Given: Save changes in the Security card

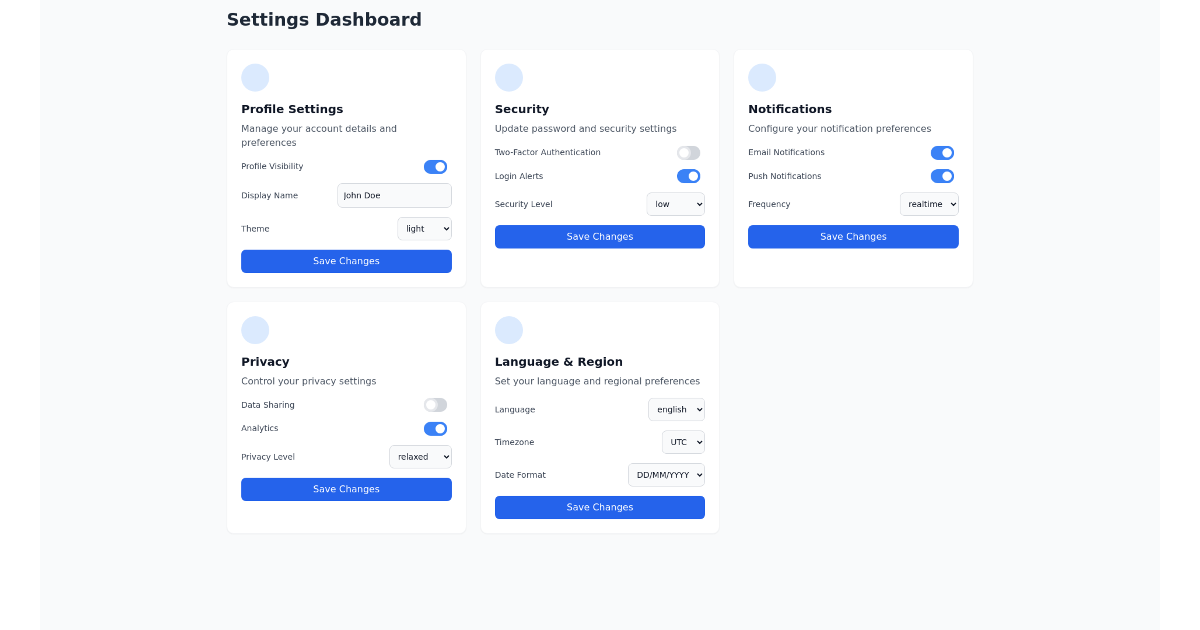Looking at the screenshot, I should (x=599, y=236).
